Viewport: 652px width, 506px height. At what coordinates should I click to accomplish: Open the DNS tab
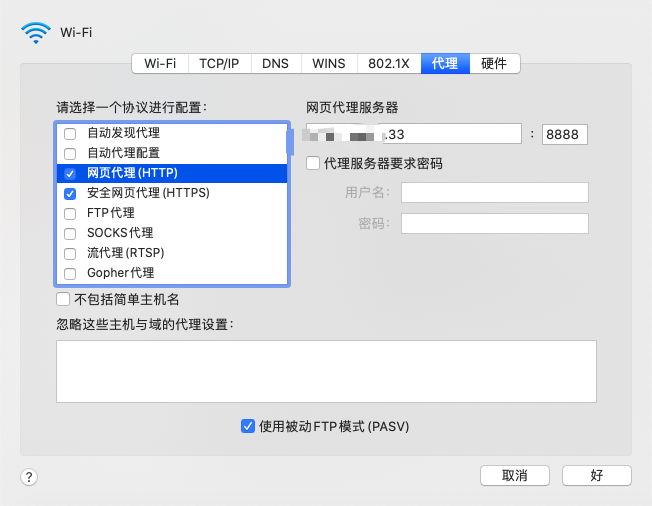pyautogui.click(x=275, y=64)
